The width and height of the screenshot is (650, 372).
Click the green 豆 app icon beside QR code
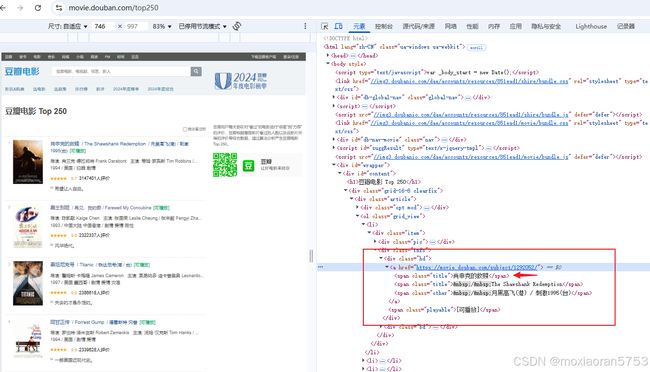tap(248, 165)
